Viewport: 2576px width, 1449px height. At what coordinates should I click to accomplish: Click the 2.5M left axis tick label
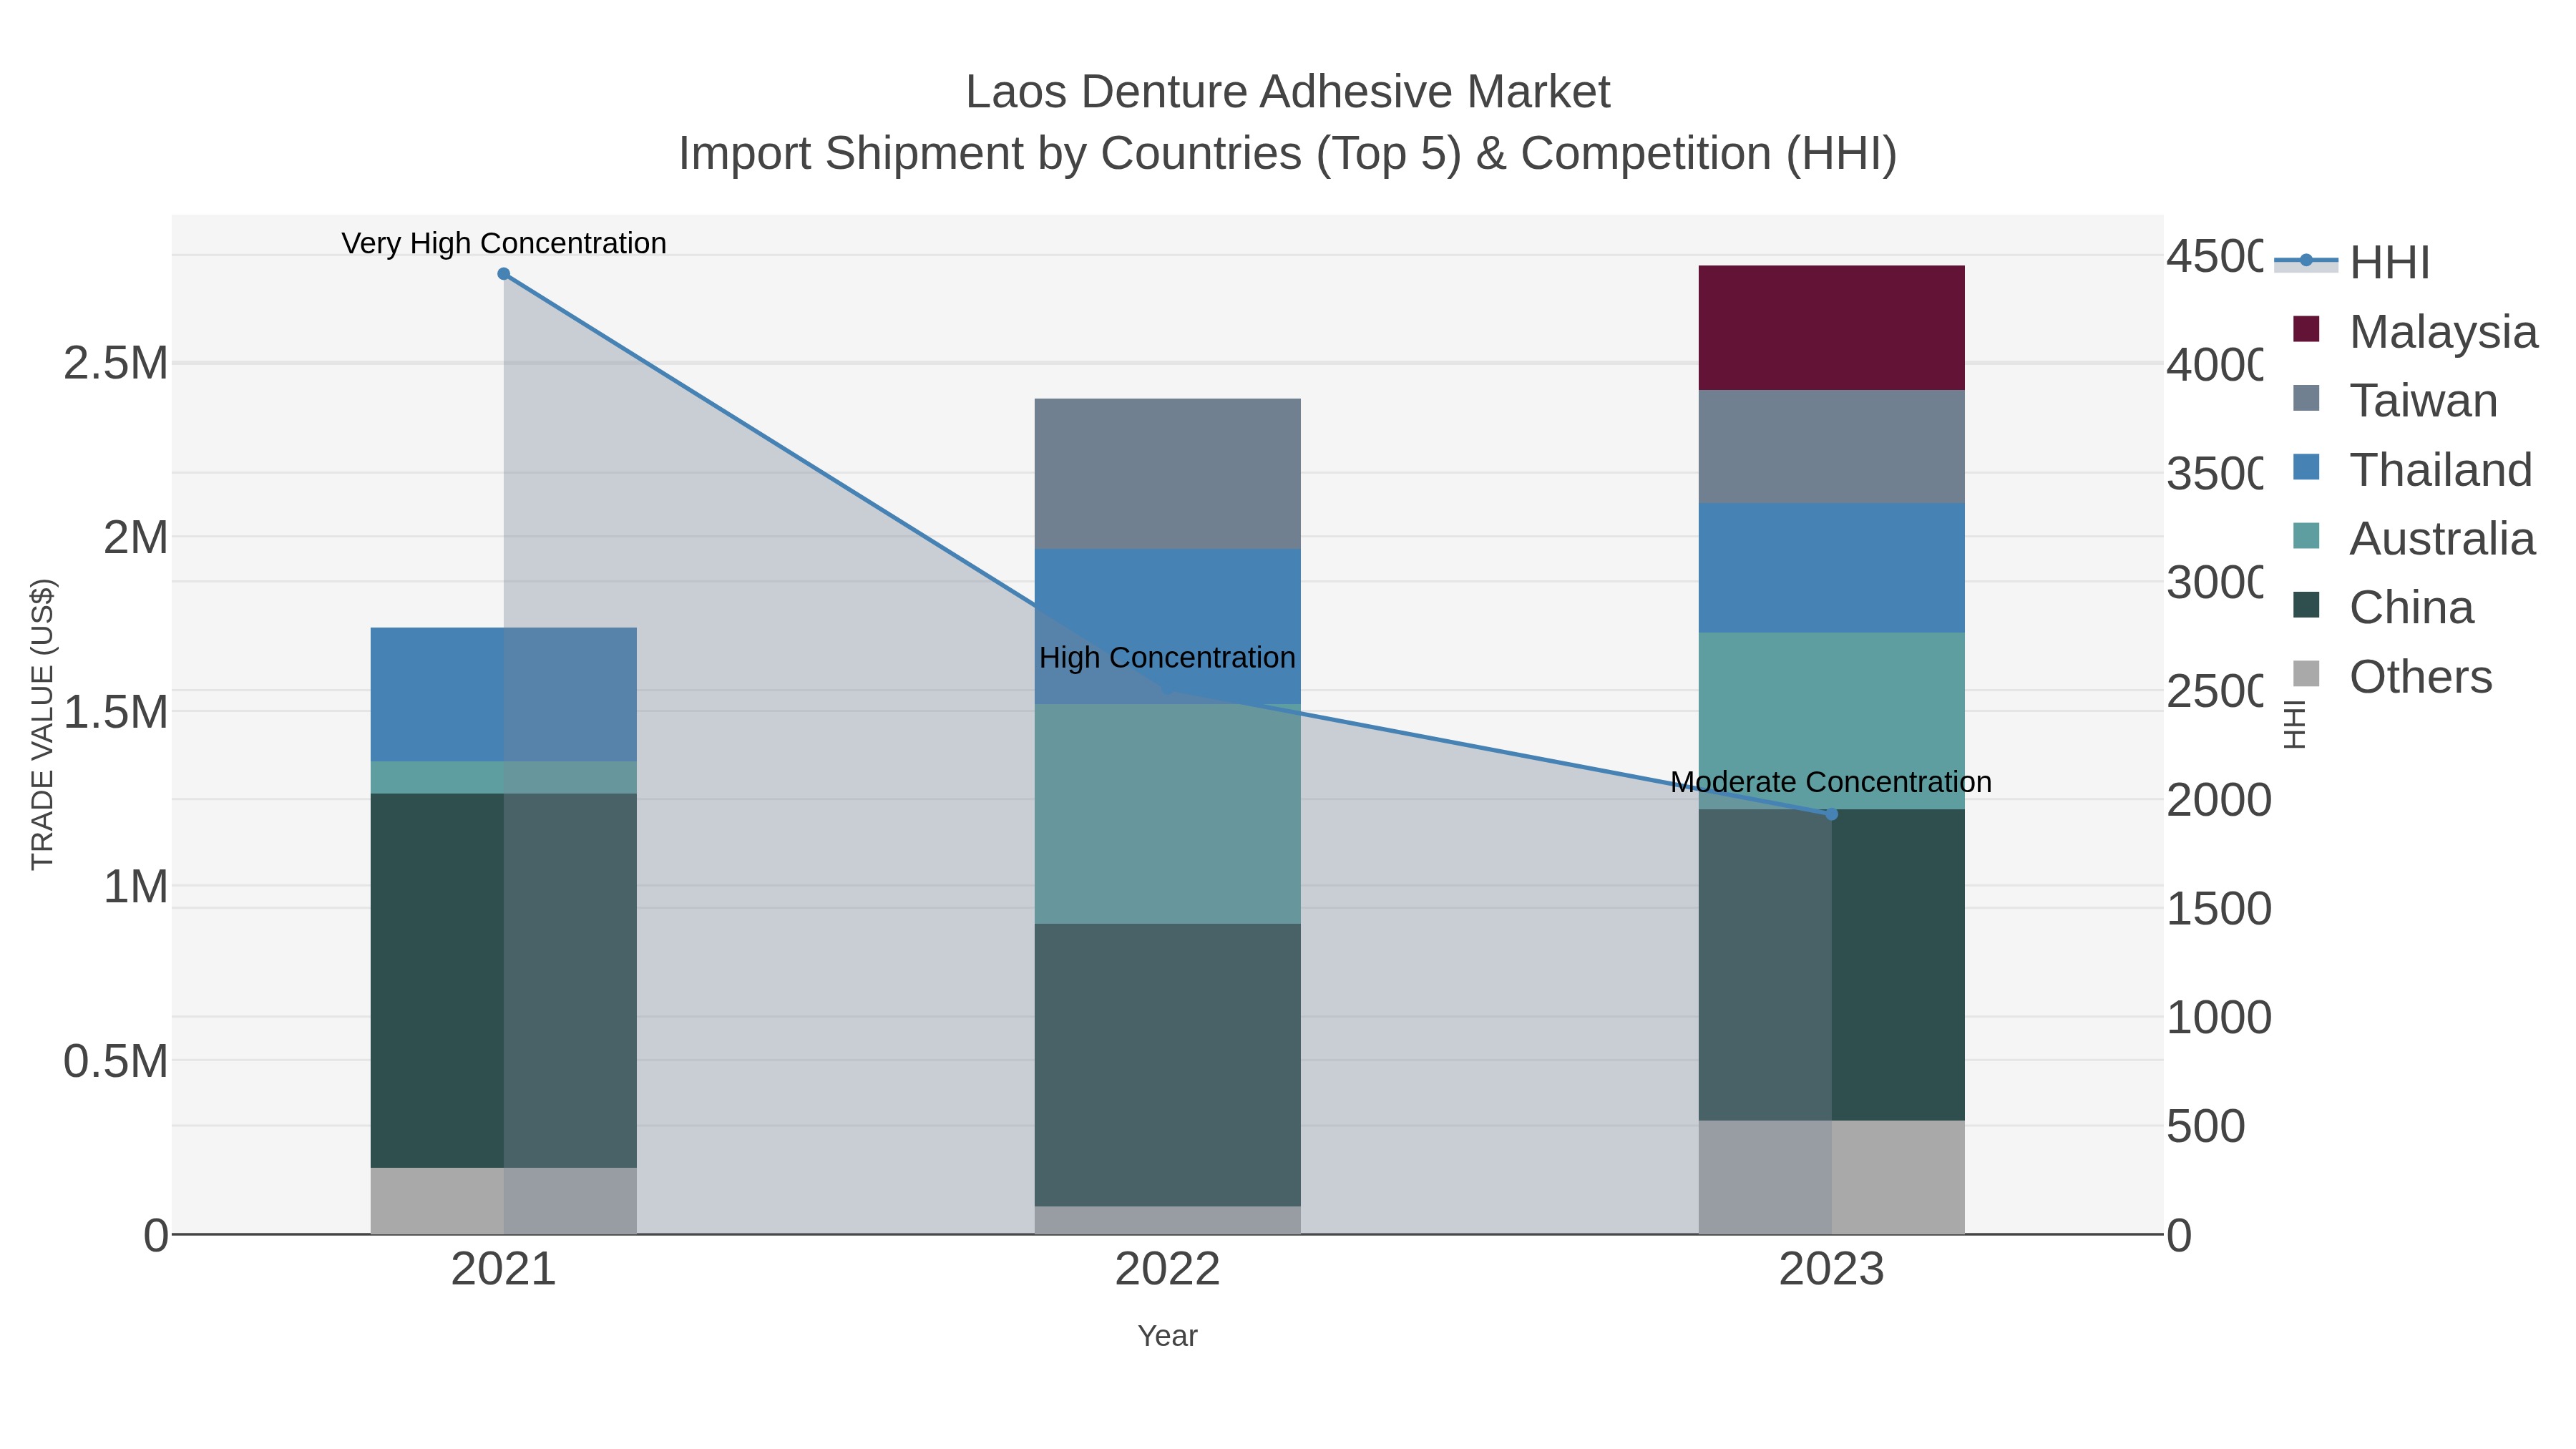tap(116, 363)
